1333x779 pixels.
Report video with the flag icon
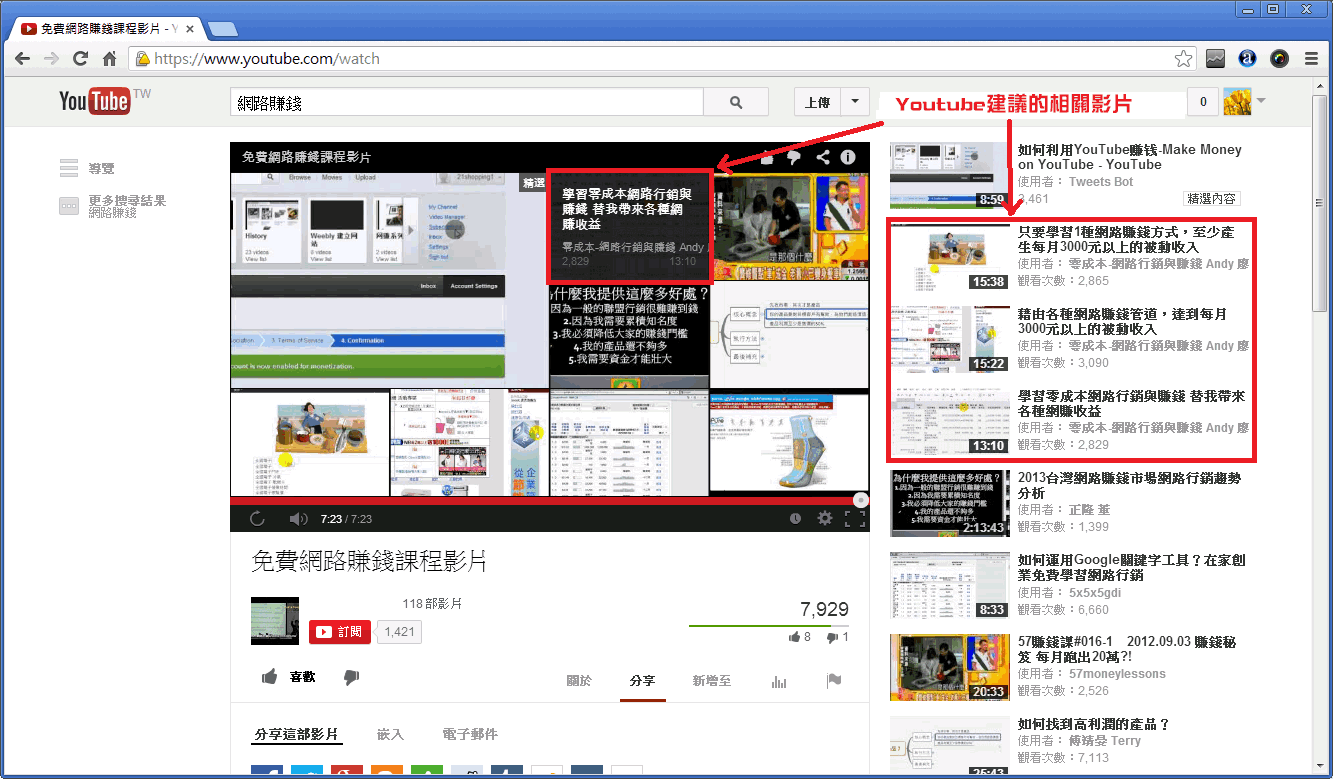coord(834,681)
